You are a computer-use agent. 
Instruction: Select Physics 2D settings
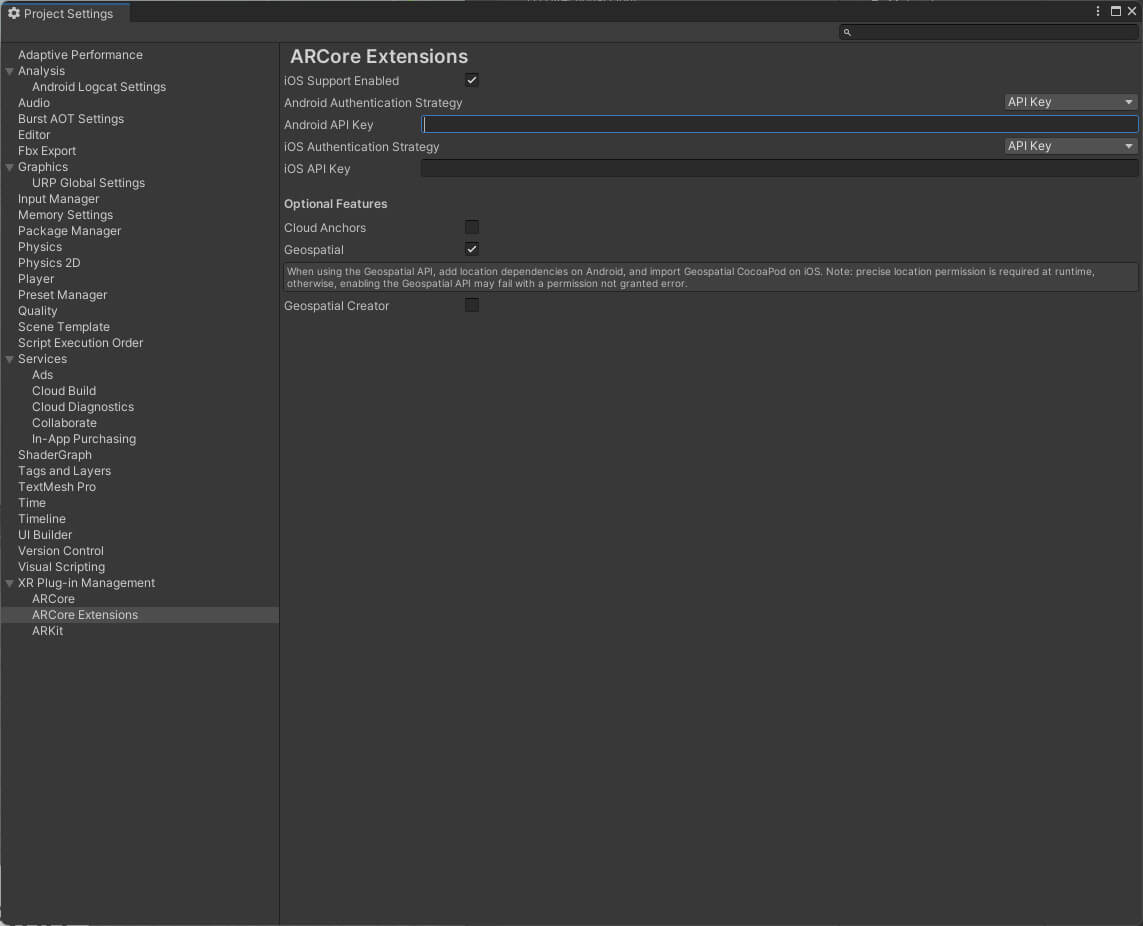pyautogui.click(x=49, y=263)
